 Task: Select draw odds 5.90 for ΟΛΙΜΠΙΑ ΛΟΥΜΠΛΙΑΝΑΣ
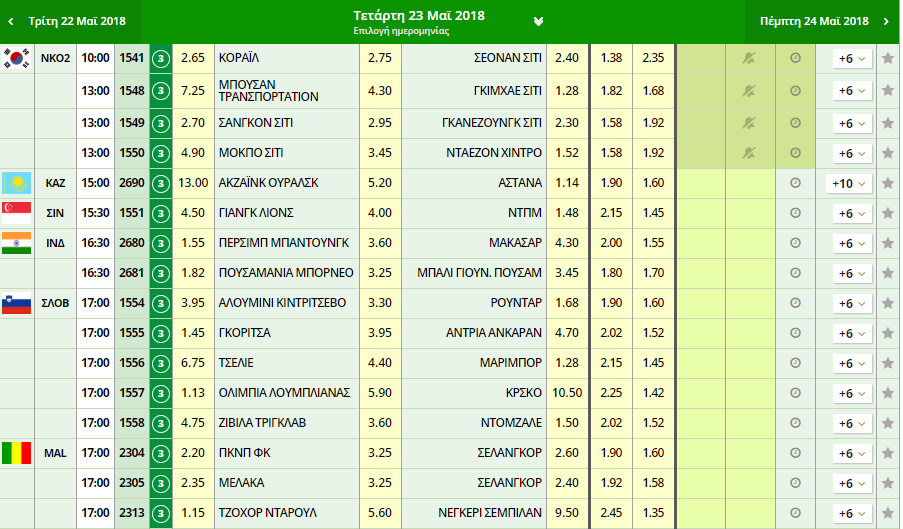[380, 393]
